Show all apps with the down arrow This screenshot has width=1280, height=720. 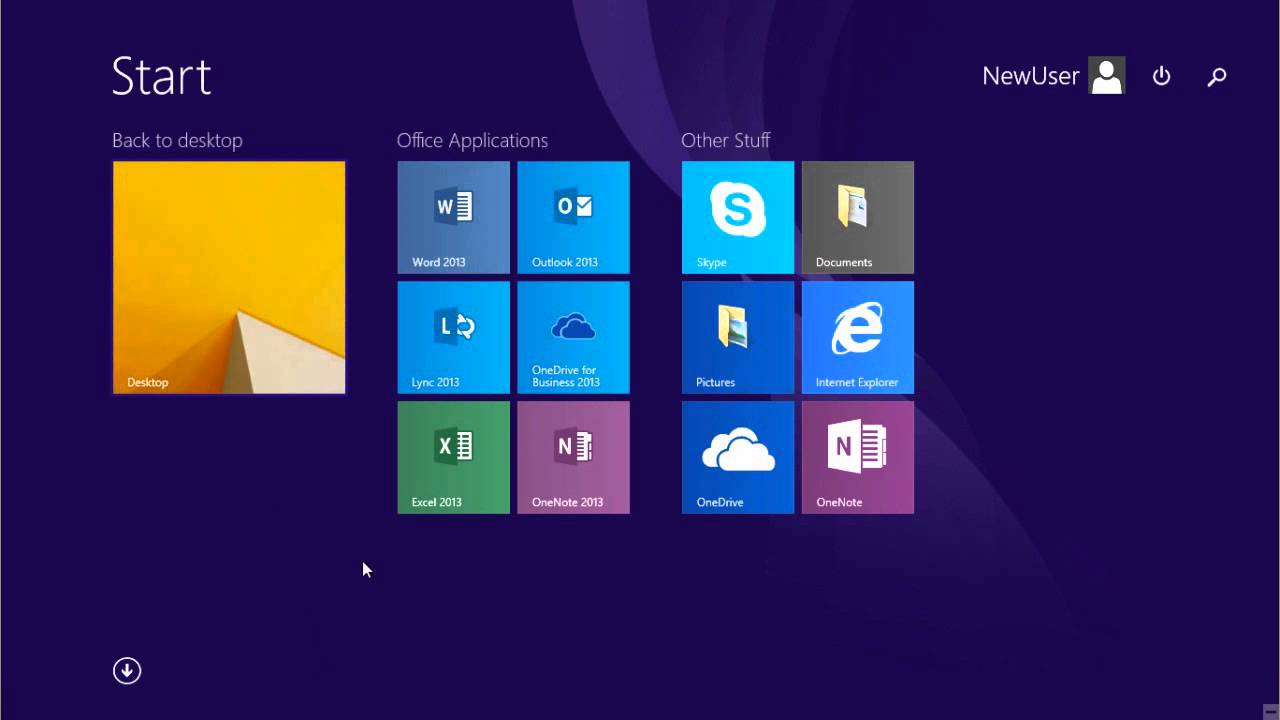tap(127, 671)
